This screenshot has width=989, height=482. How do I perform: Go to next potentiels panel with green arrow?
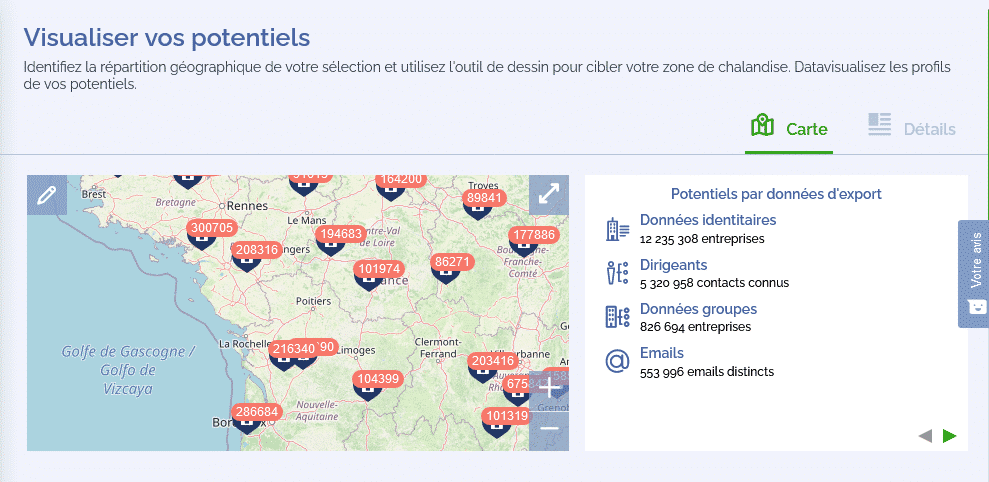click(x=949, y=435)
